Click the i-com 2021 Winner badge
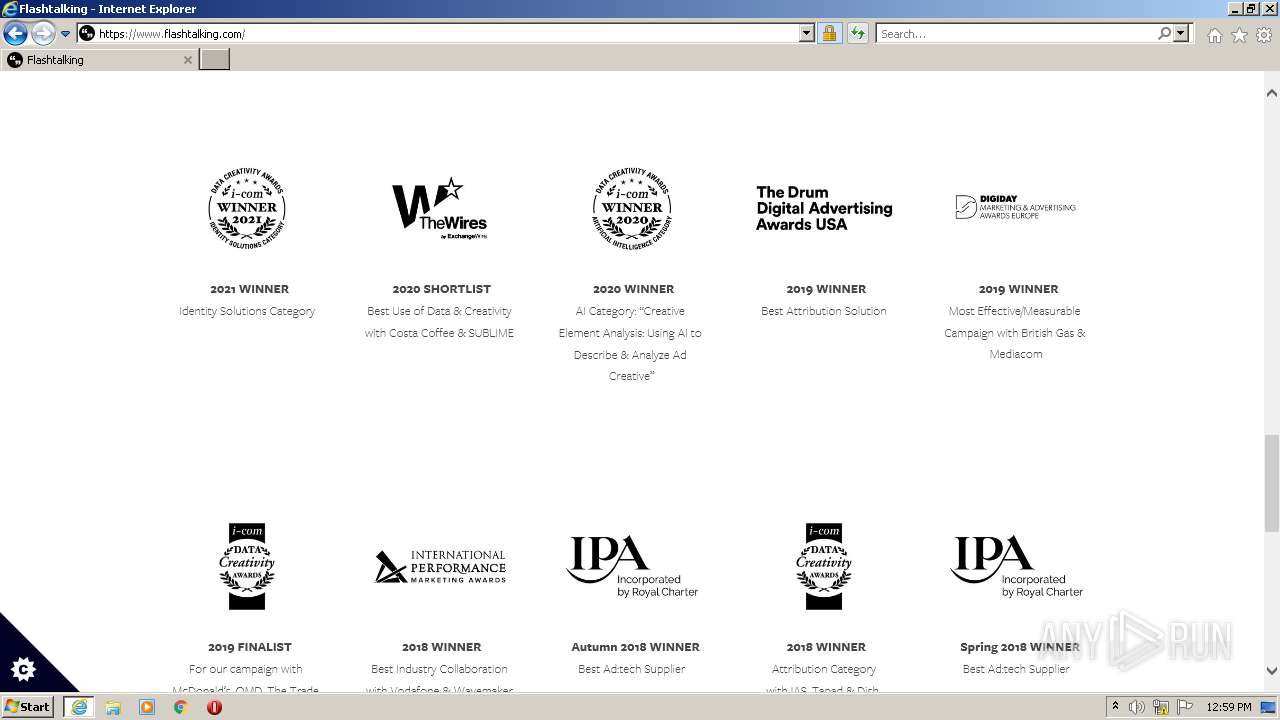Image resolution: width=1280 pixels, height=720 pixels. [247, 209]
